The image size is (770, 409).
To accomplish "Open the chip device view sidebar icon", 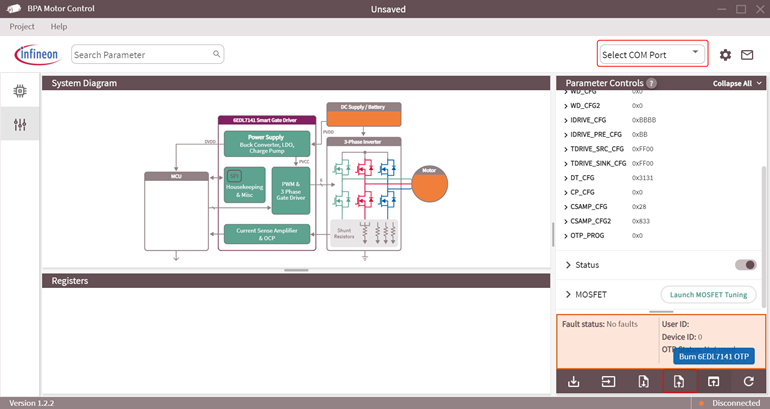I will pos(20,91).
